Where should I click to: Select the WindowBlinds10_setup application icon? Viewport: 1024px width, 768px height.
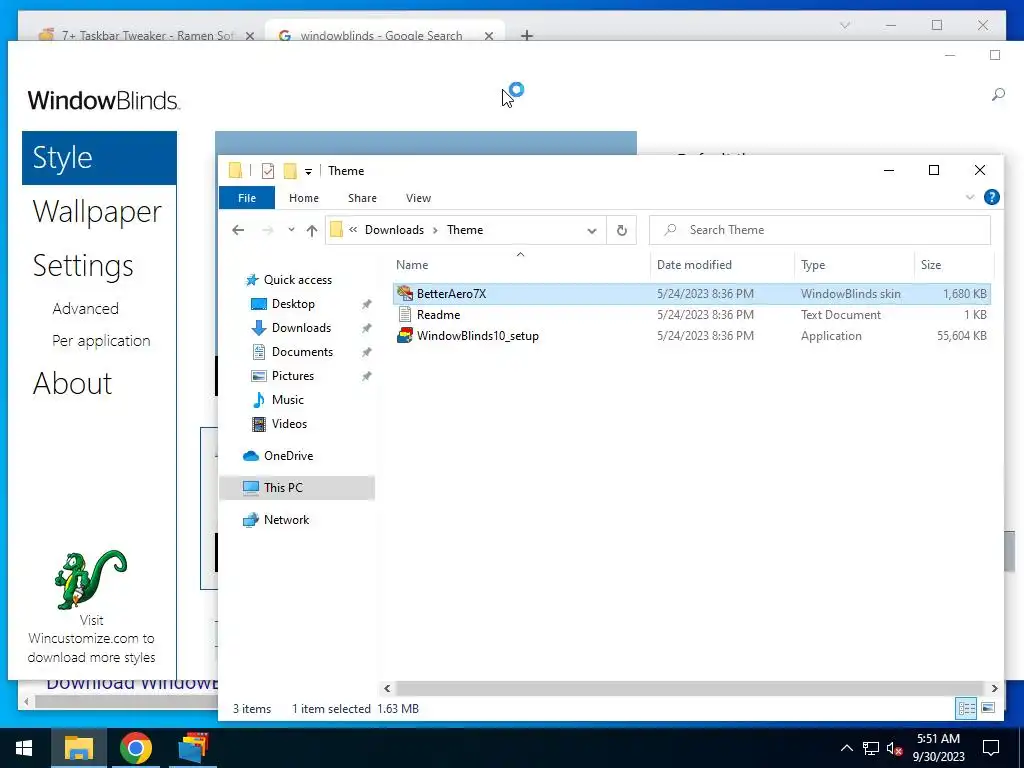pyautogui.click(x=405, y=336)
